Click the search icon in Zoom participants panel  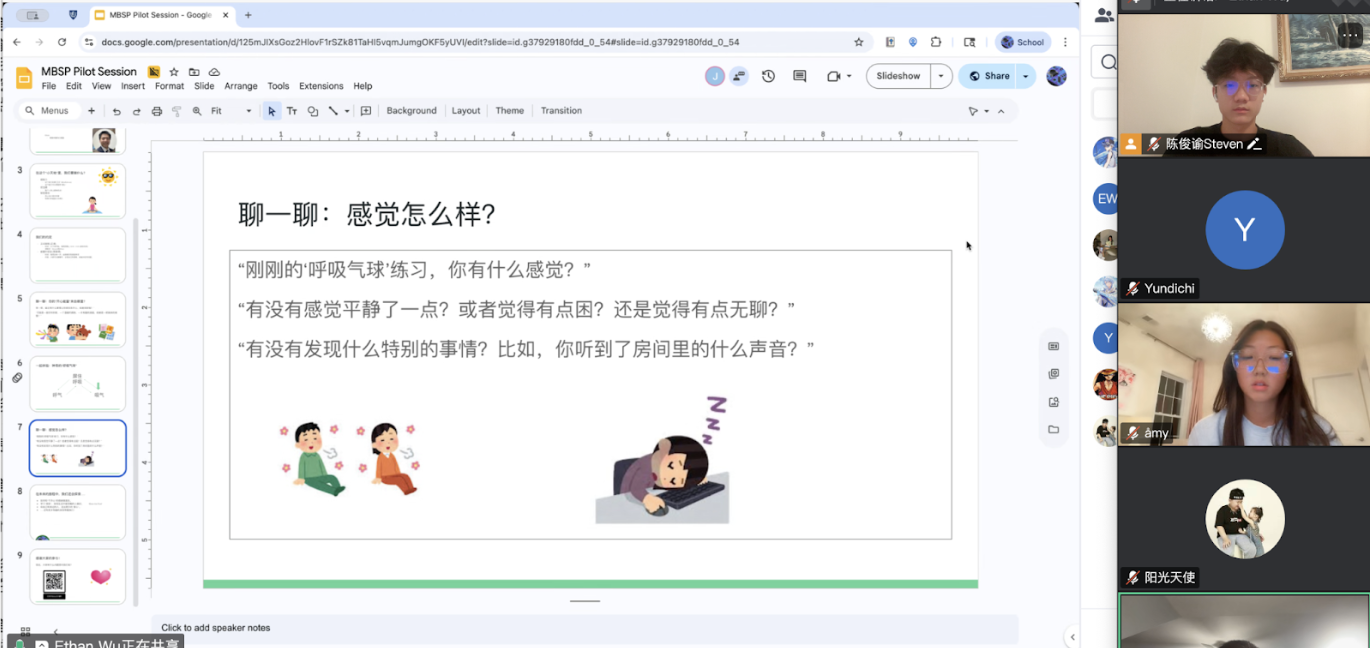coord(1108,62)
